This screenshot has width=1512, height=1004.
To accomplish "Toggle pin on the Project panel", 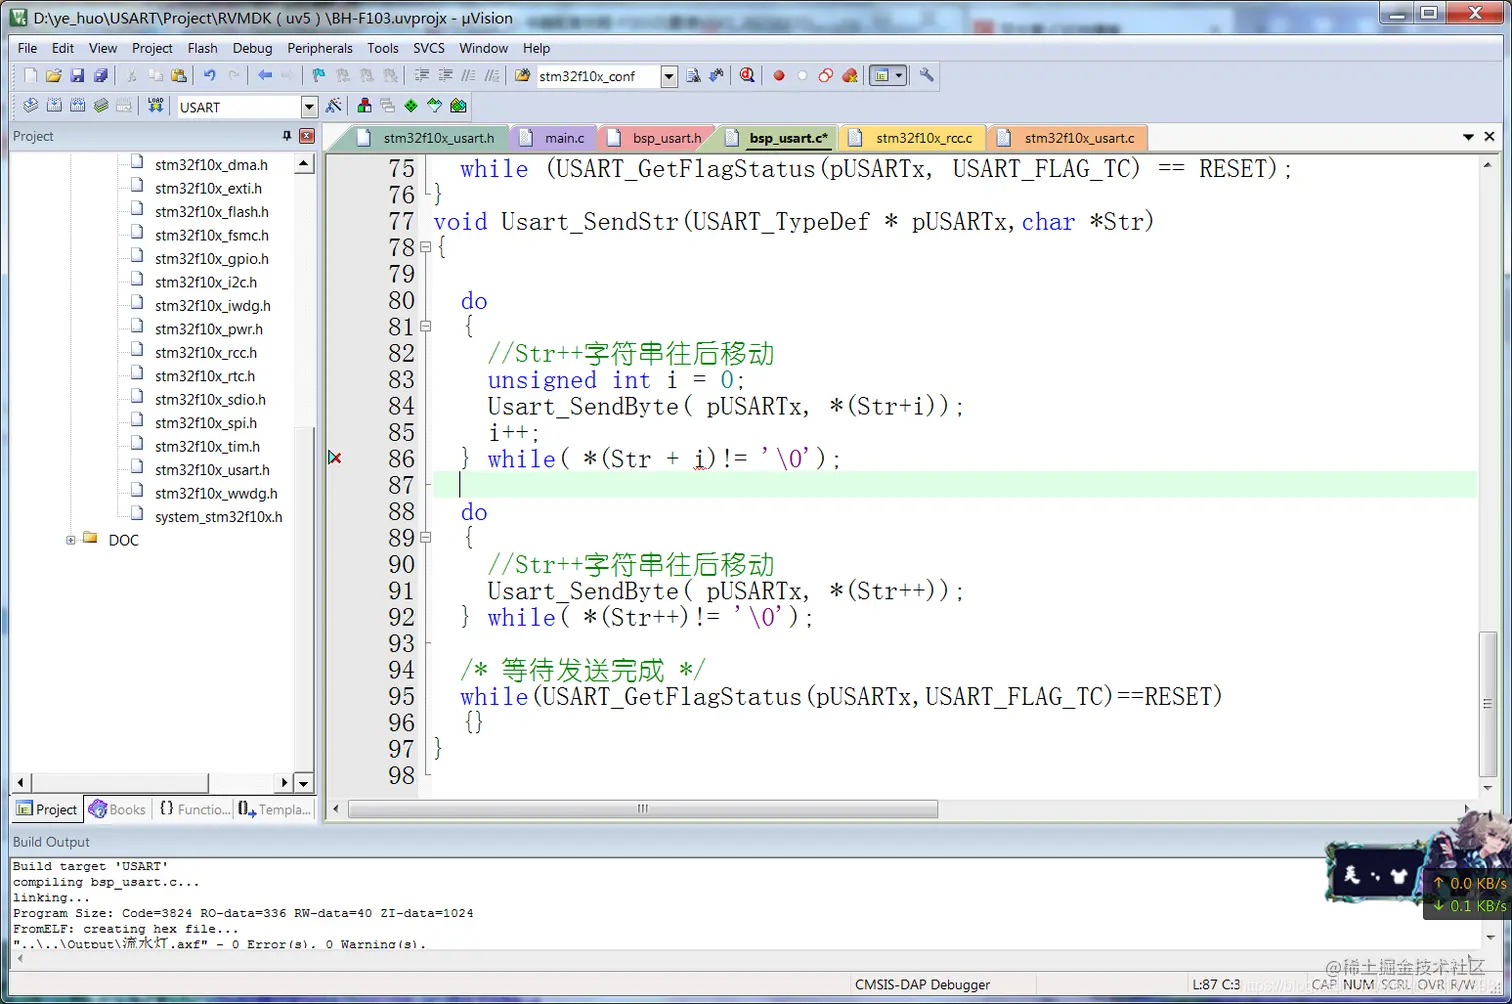I will coord(287,136).
